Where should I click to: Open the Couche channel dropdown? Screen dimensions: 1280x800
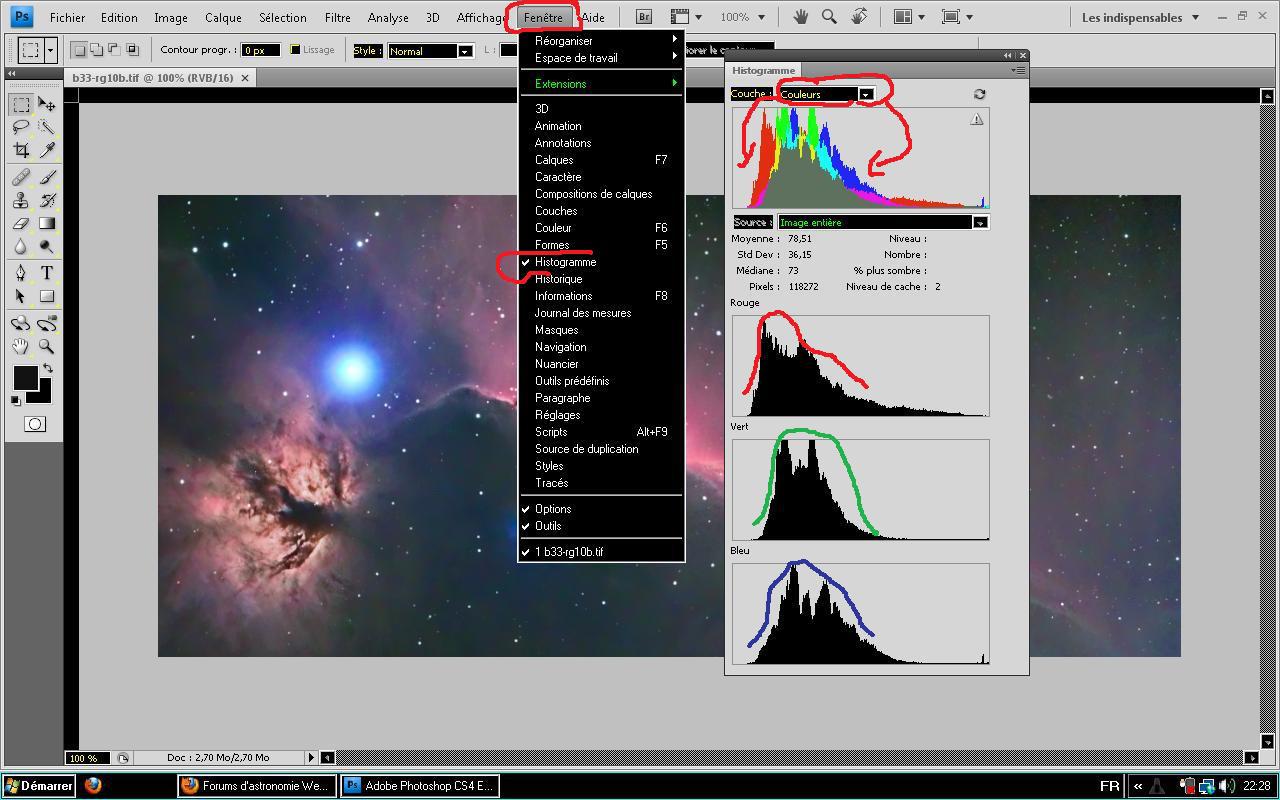[866, 94]
